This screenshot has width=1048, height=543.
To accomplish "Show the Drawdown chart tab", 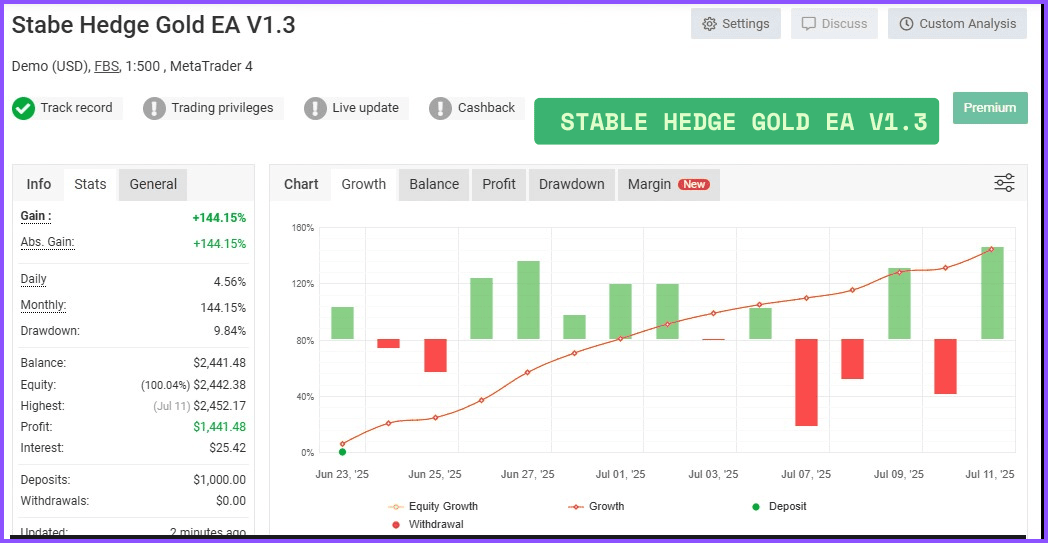I will point(571,184).
